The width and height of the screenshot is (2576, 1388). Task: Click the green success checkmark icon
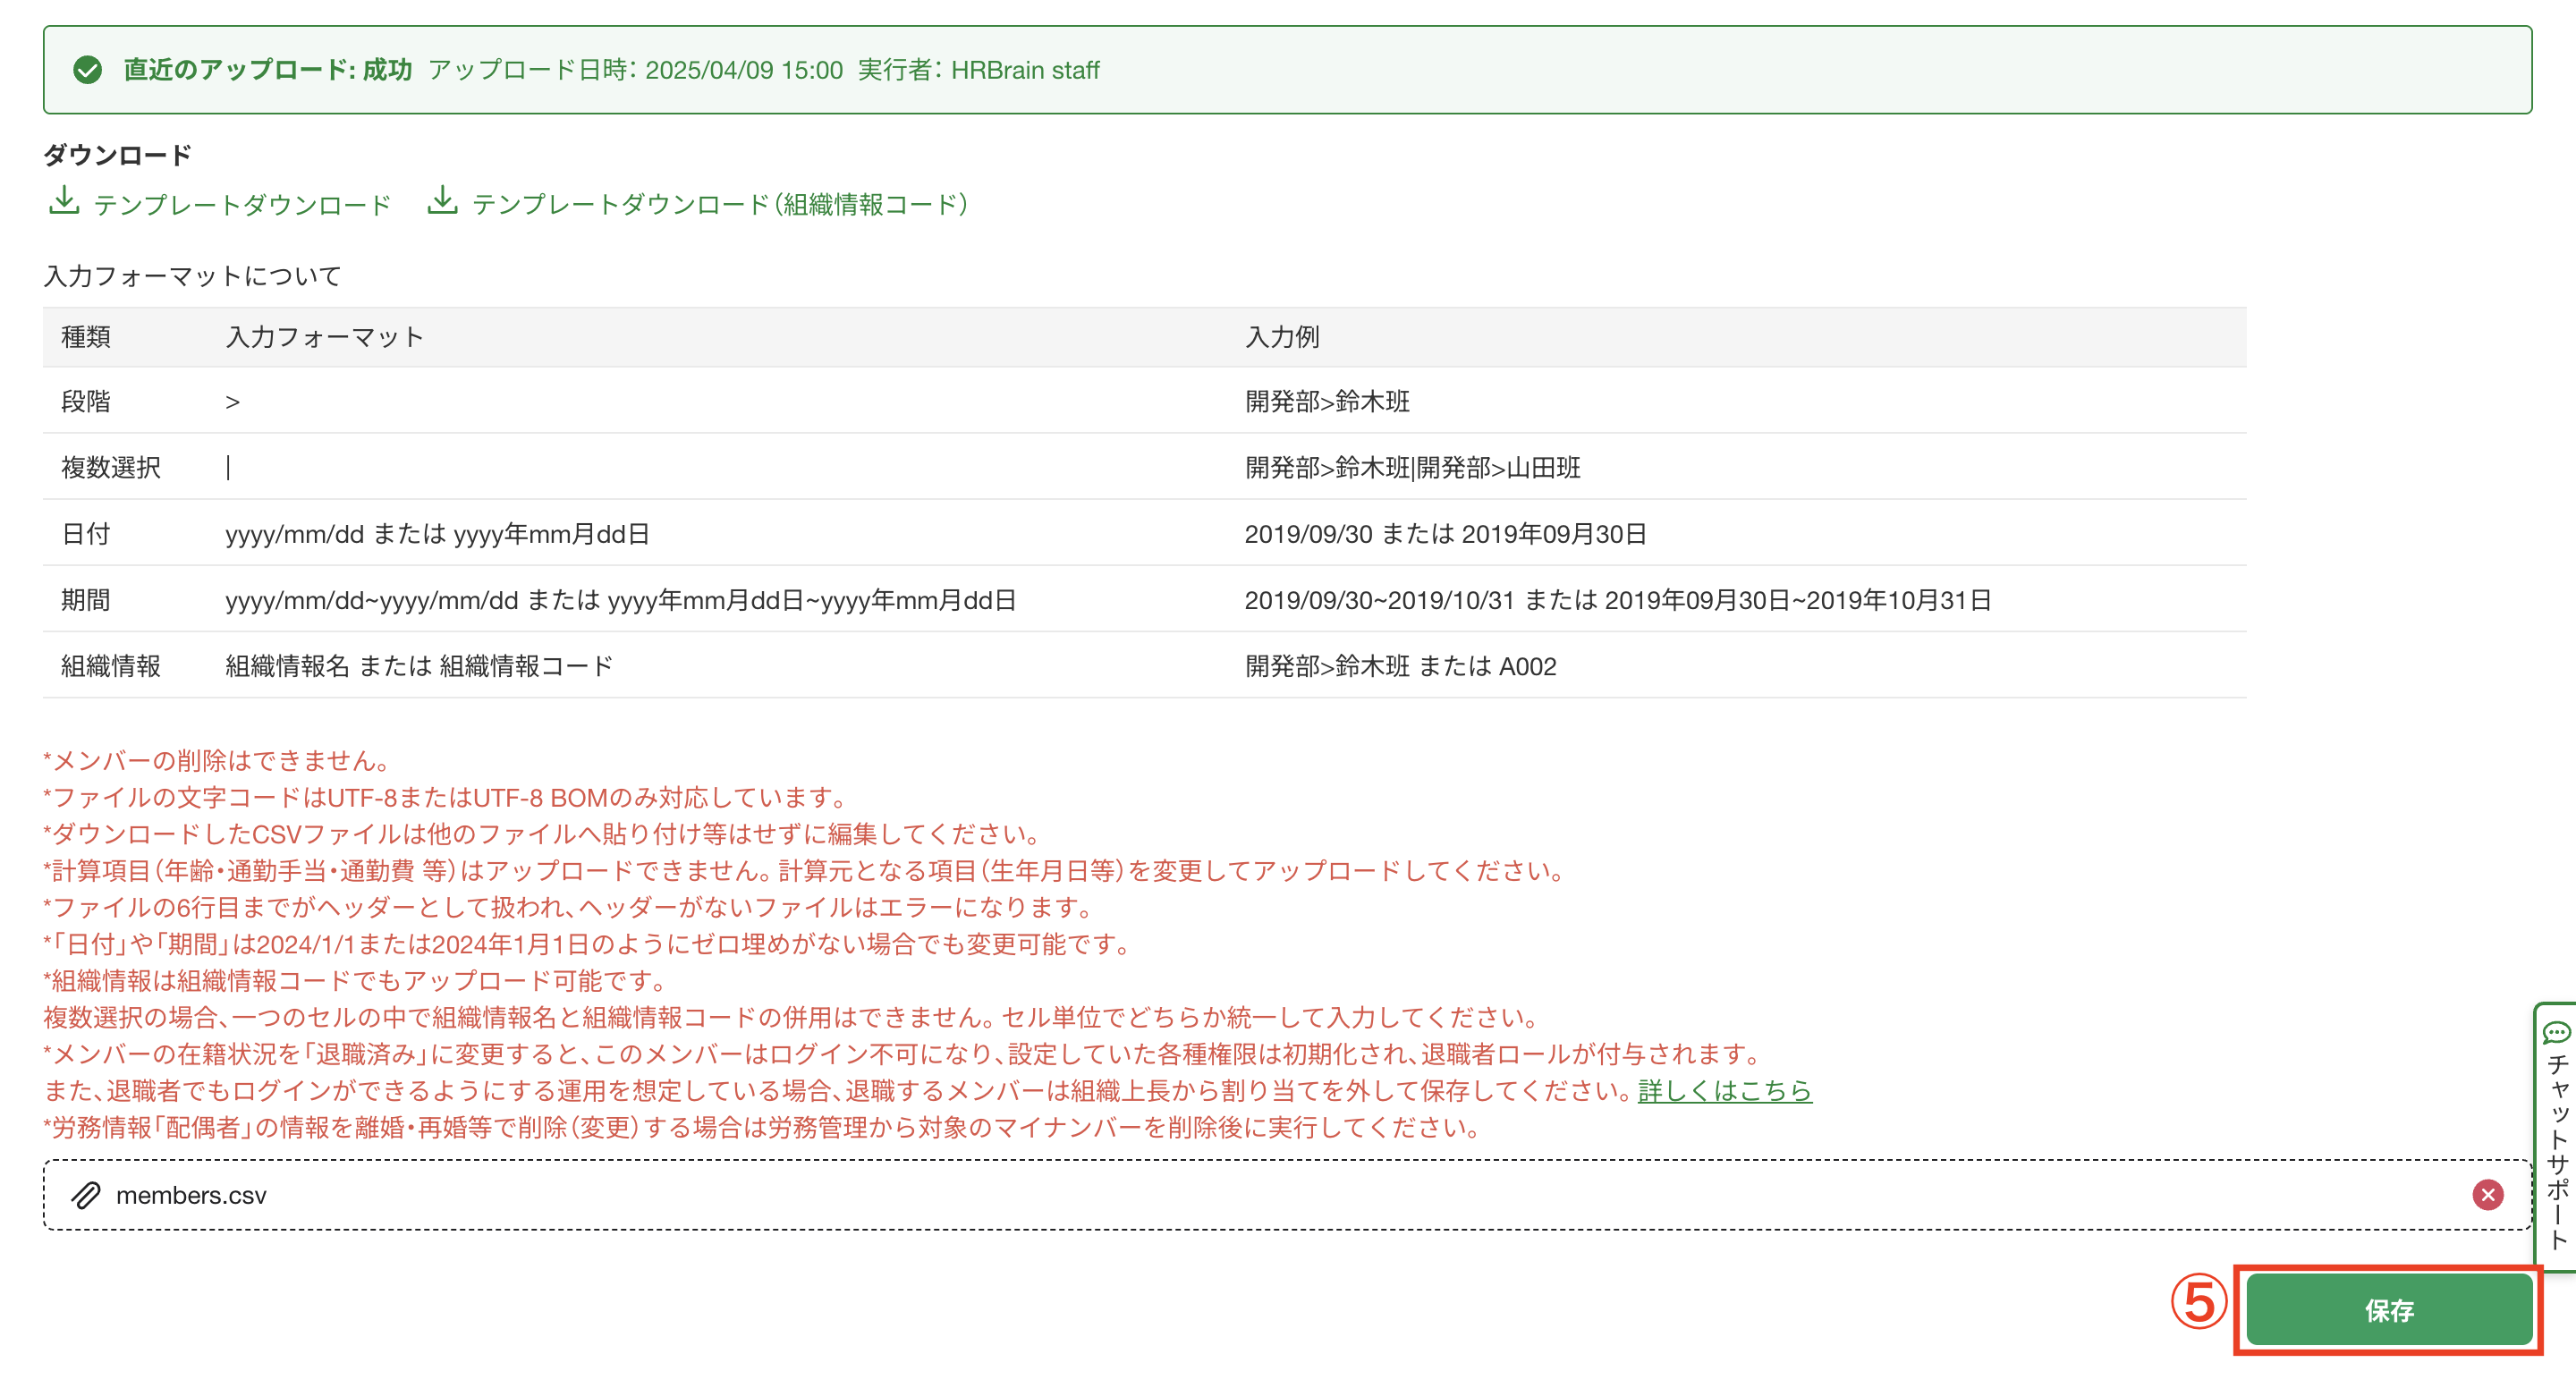point(88,70)
